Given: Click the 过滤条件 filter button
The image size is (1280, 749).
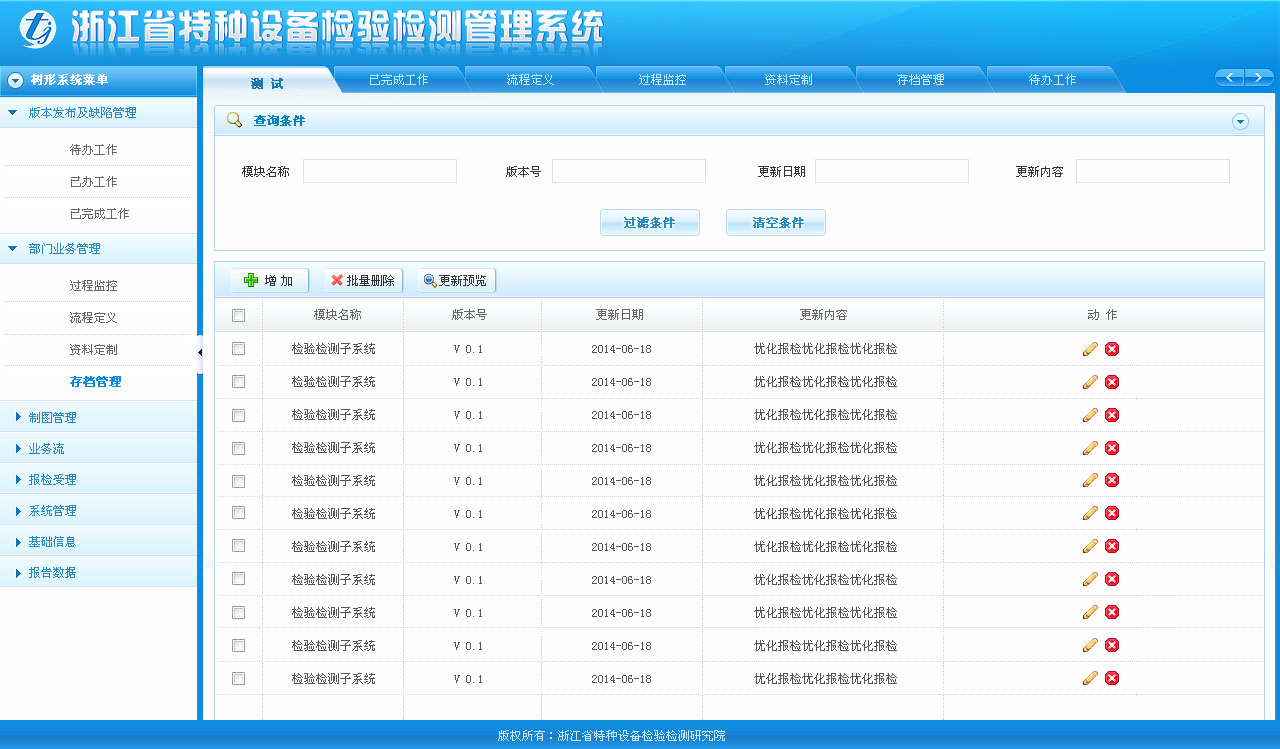Looking at the screenshot, I should pos(650,223).
